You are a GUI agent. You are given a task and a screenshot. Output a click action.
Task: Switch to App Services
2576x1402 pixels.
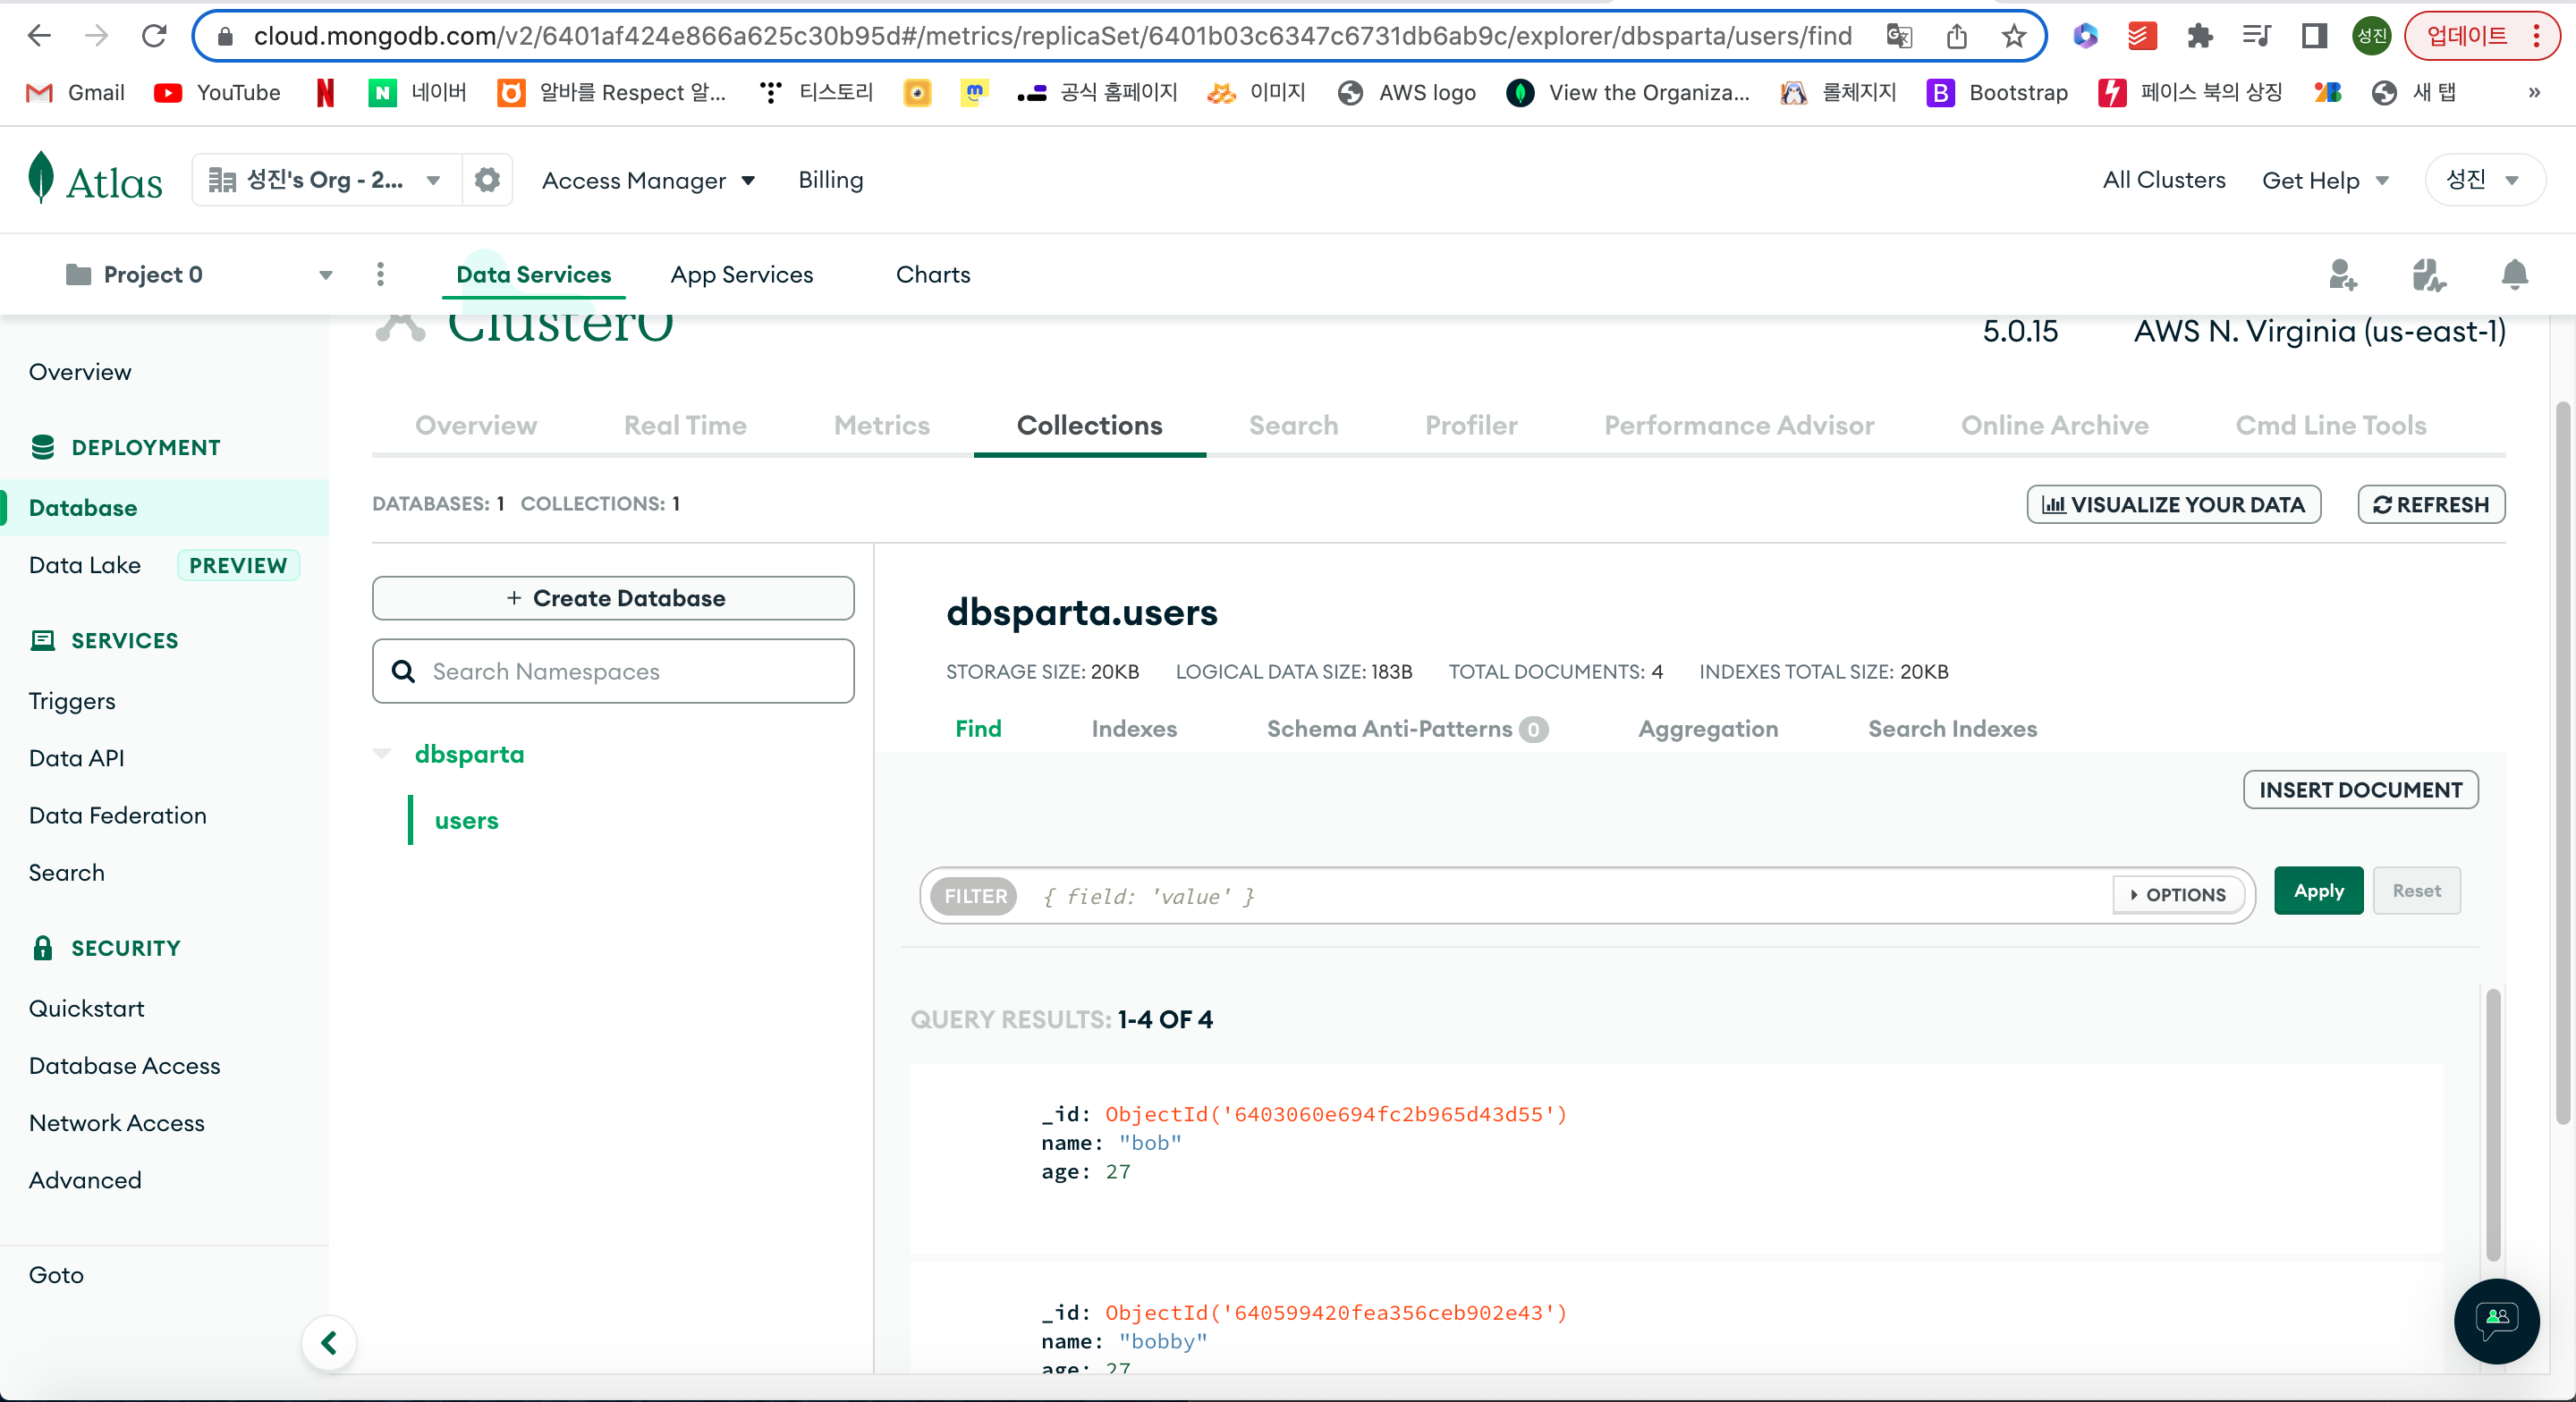tap(742, 274)
